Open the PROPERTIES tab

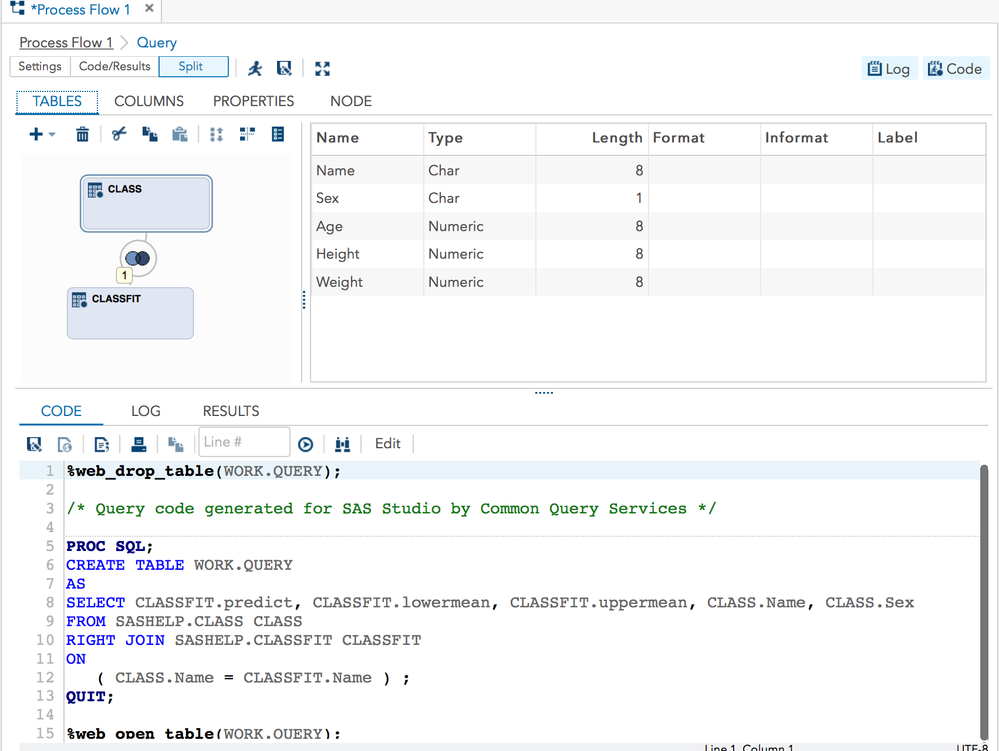point(253,101)
